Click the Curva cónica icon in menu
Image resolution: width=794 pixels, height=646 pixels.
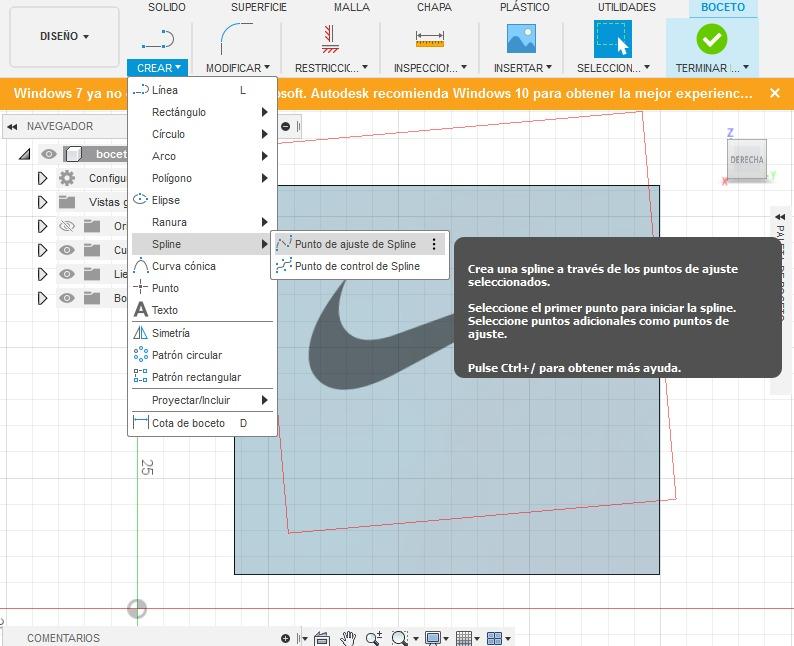tap(141, 266)
